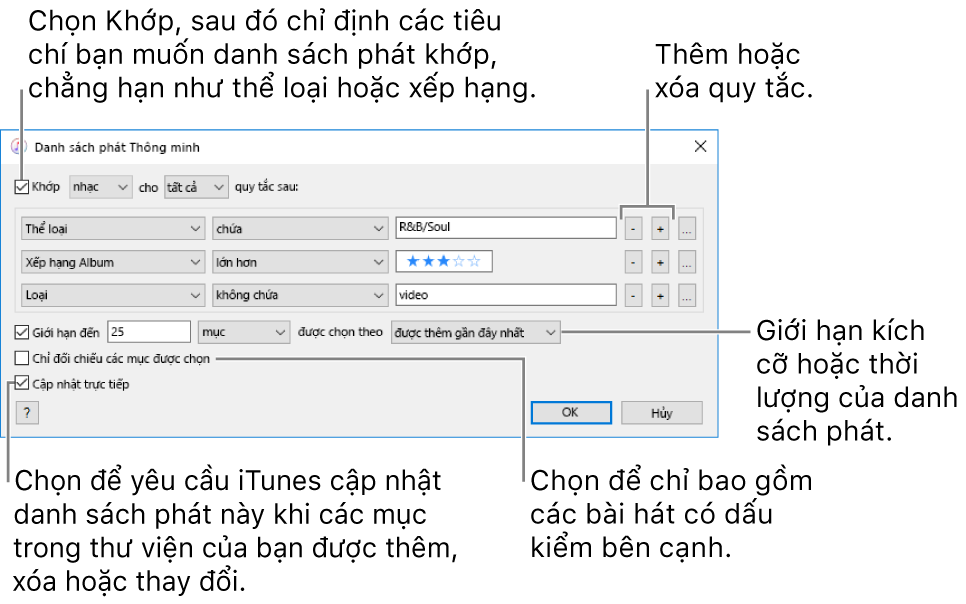This screenshot has width=966, height=604.
Task: Set star rating in the album rating control
Action: [x=444, y=261]
